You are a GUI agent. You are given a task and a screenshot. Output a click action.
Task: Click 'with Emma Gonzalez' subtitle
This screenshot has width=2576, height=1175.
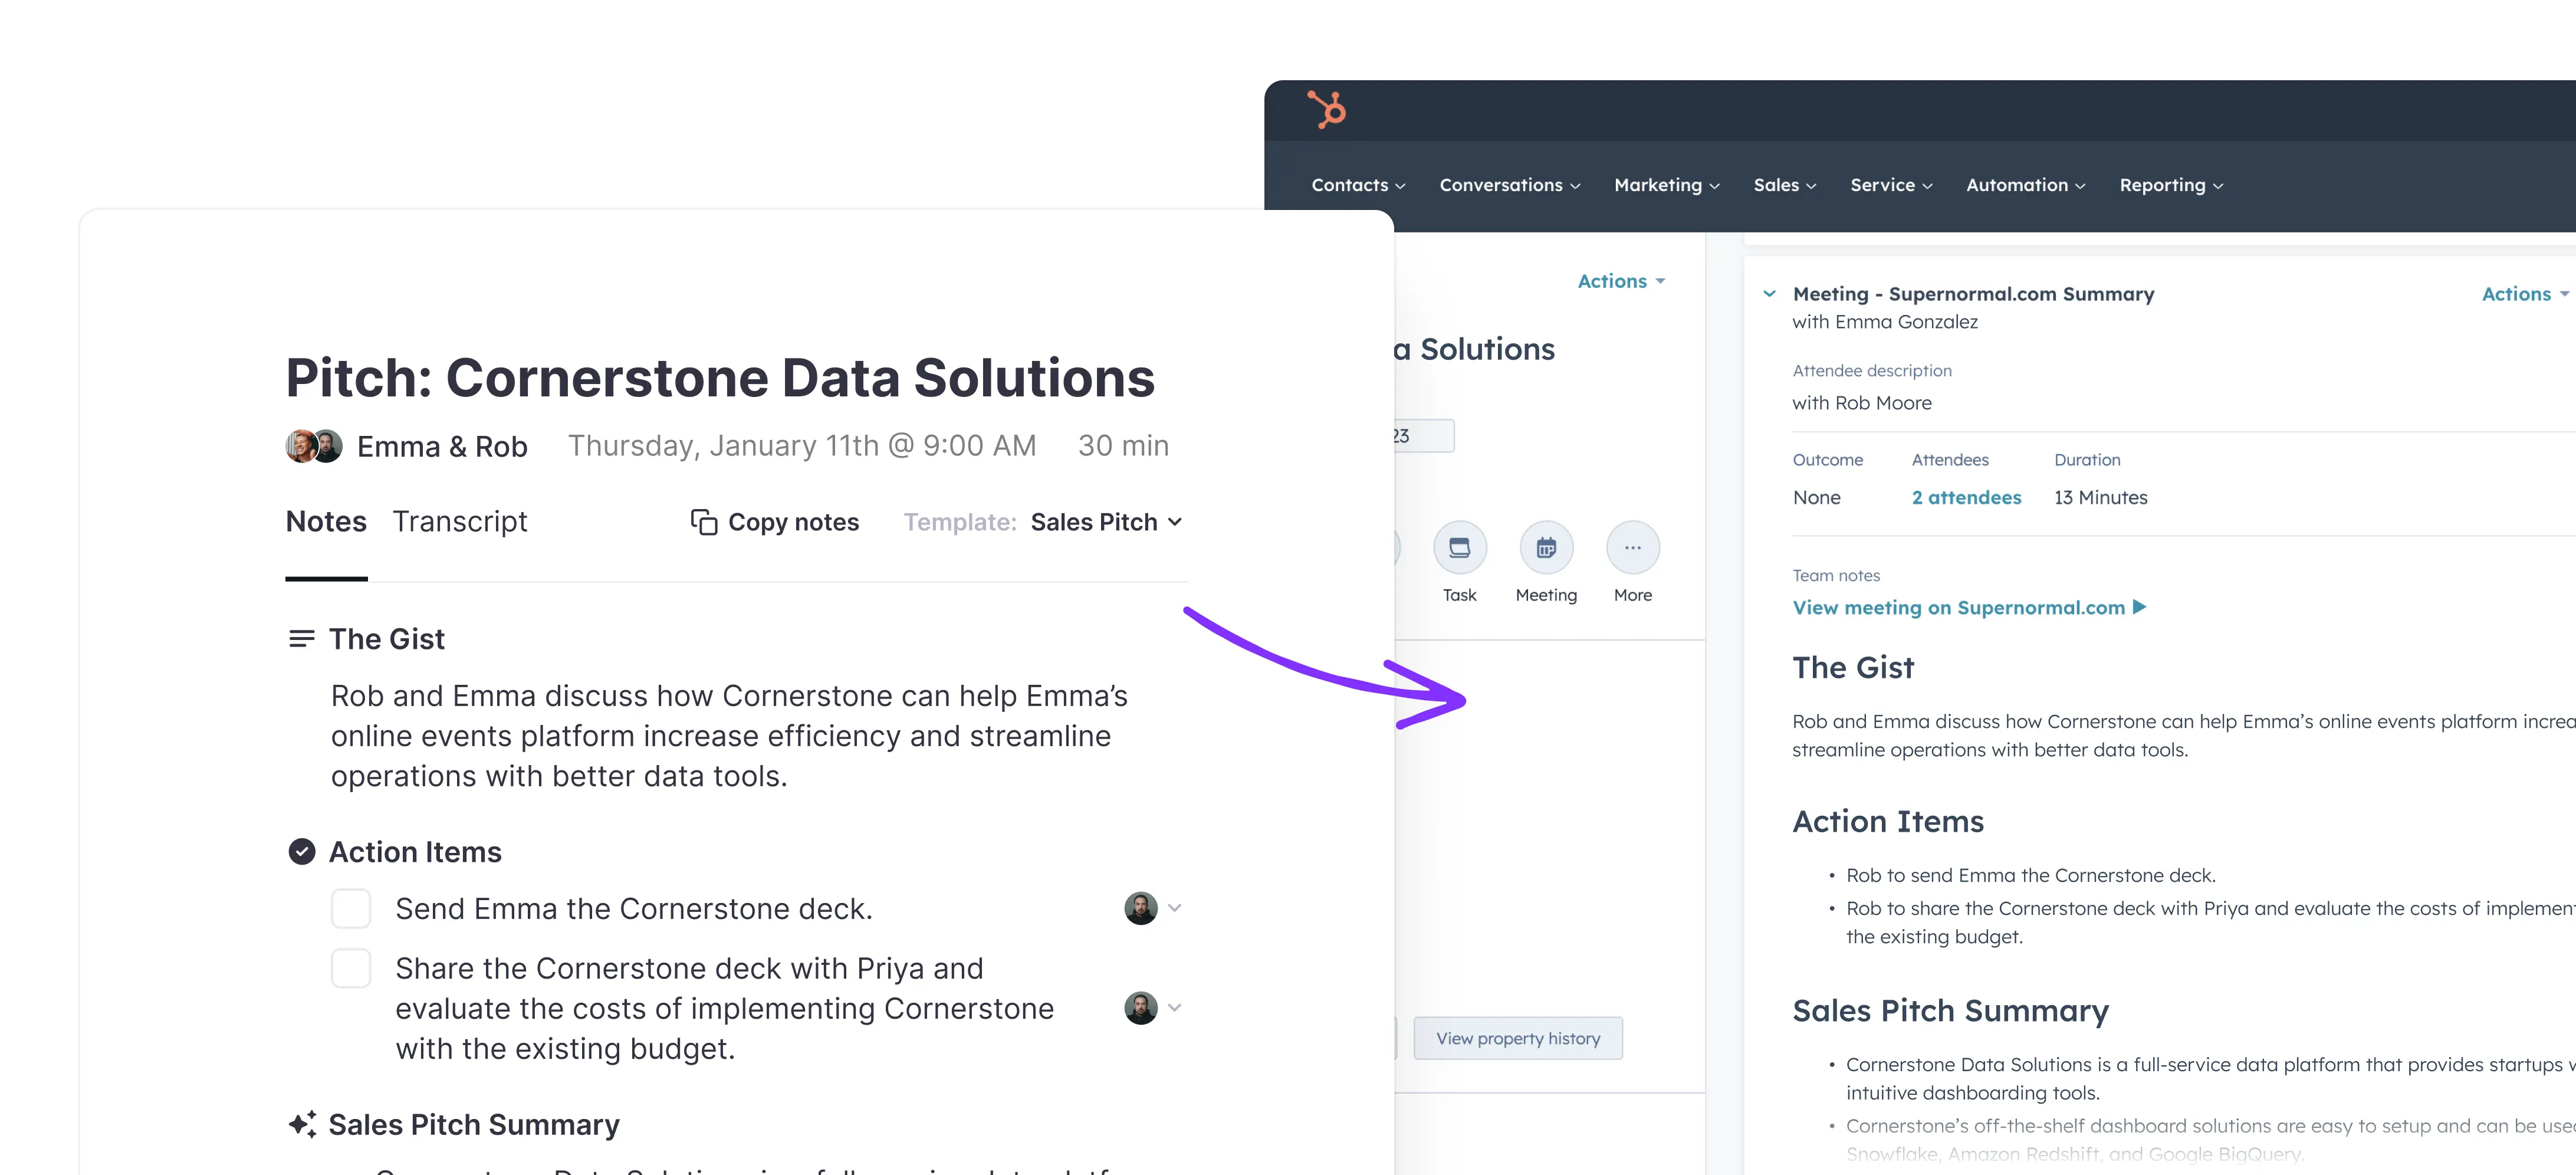(1884, 321)
